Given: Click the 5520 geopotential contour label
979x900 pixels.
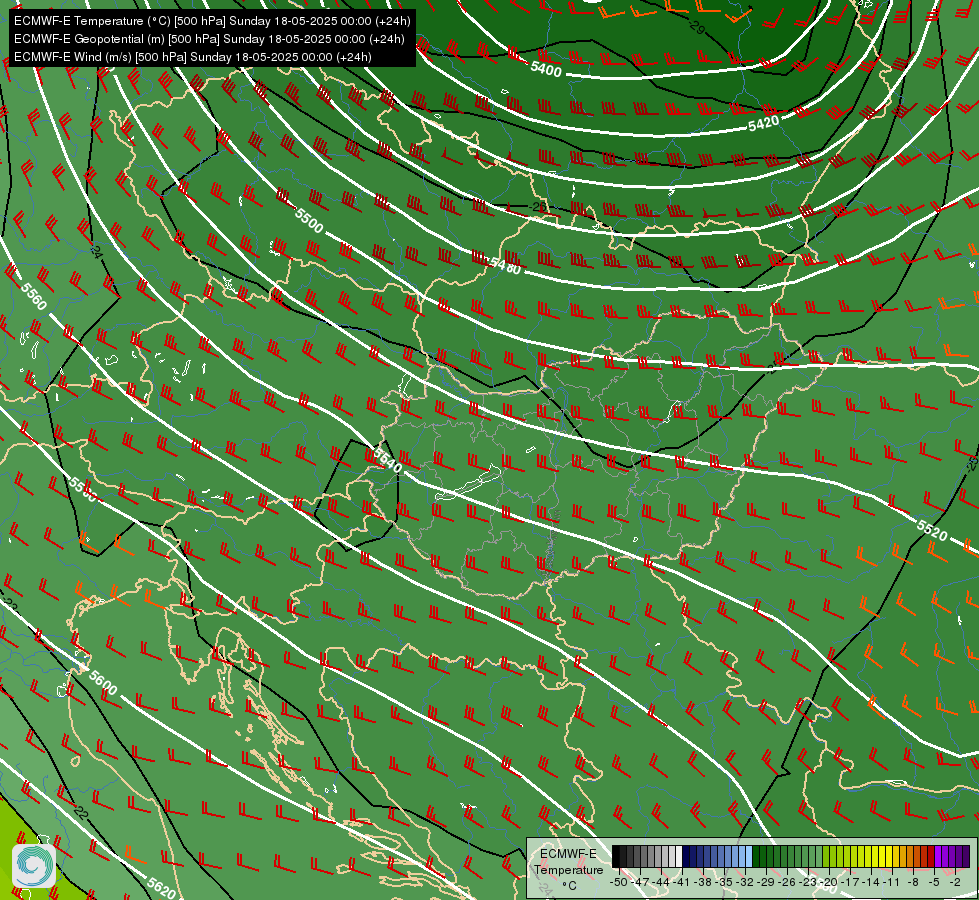Looking at the screenshot, I should (x=932, y=530).
